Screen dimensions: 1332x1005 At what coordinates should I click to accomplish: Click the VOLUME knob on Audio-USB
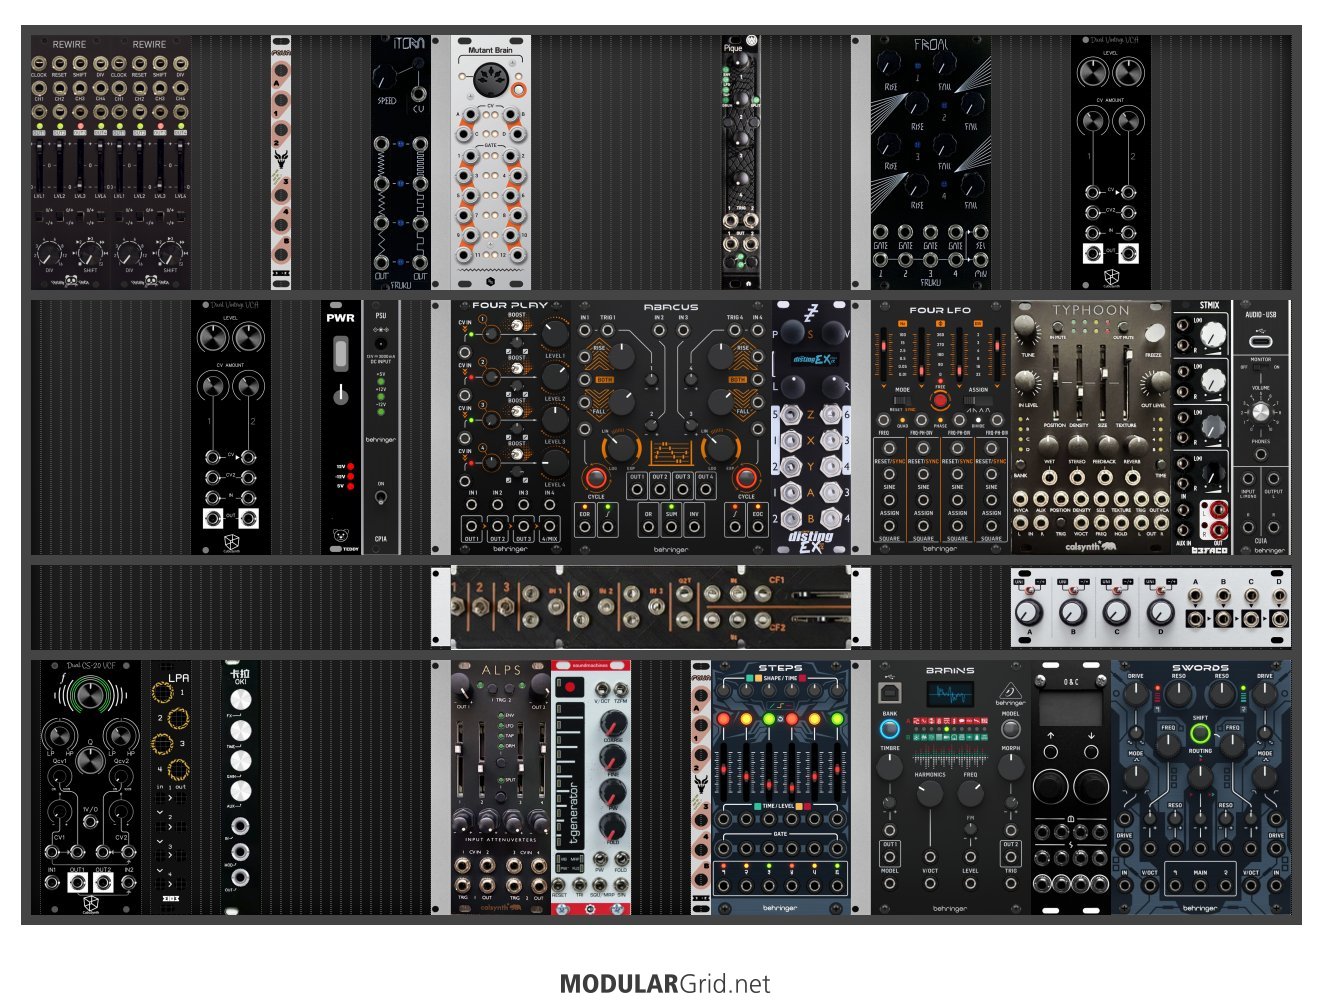1261,412
